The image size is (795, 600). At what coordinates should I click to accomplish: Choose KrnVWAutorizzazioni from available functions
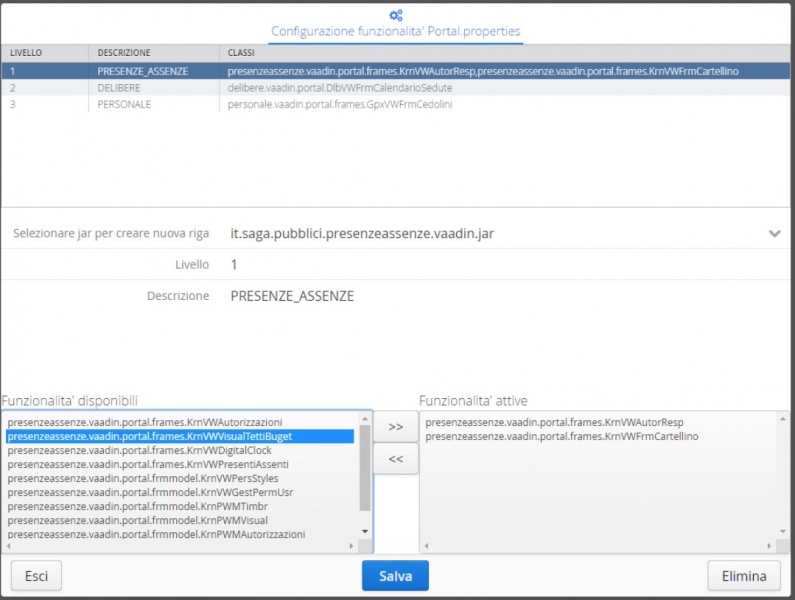click(144, 422)
